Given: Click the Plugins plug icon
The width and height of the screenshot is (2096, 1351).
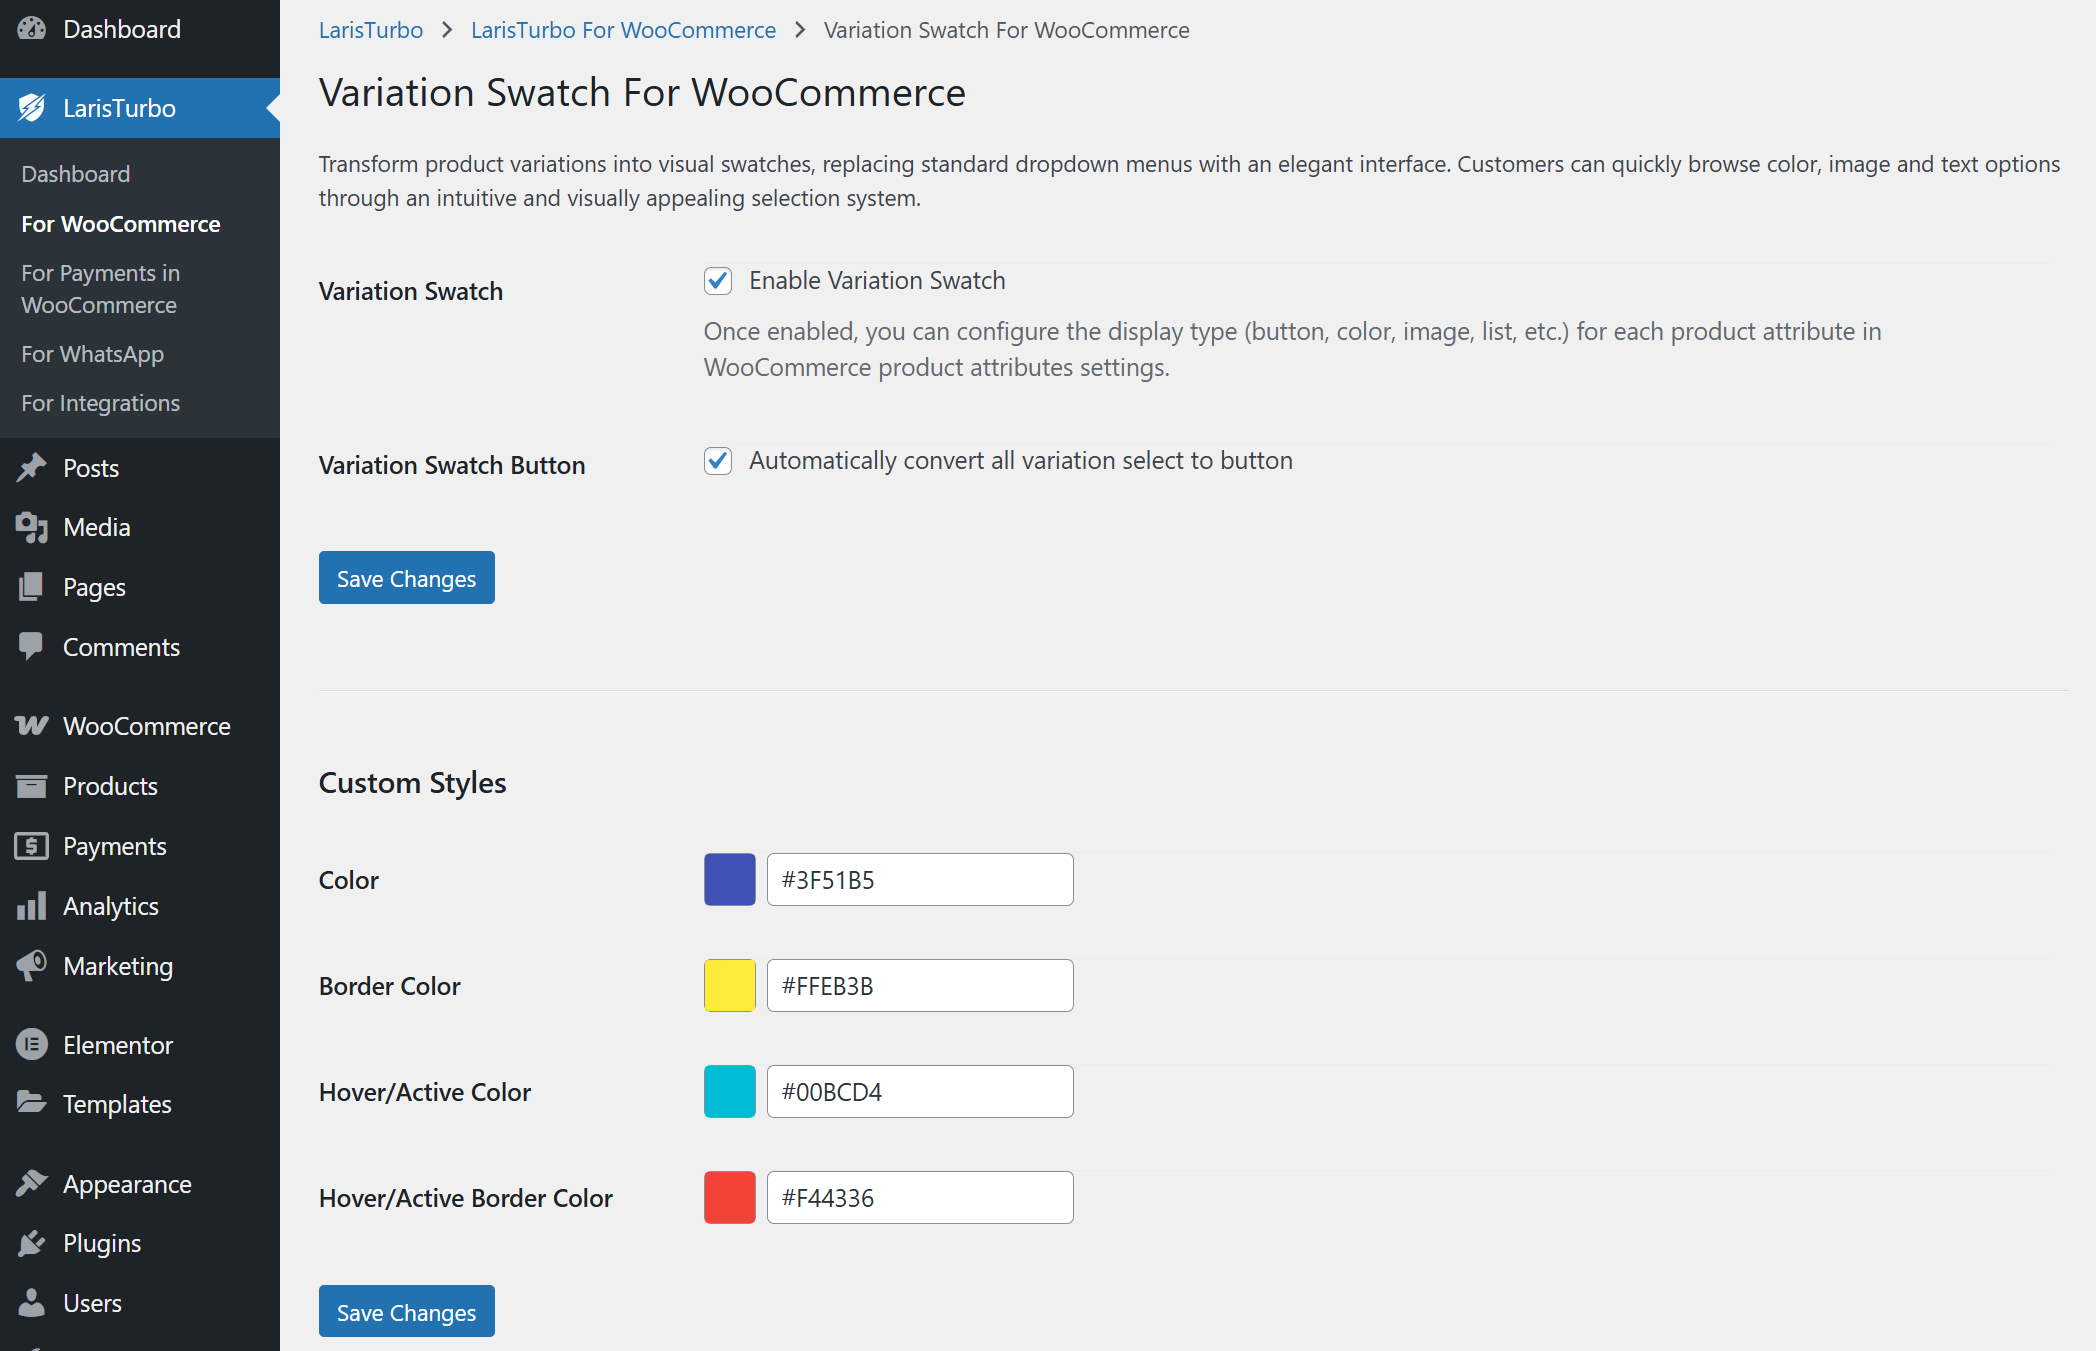Looking at the screenshot, I should 31,1243.
